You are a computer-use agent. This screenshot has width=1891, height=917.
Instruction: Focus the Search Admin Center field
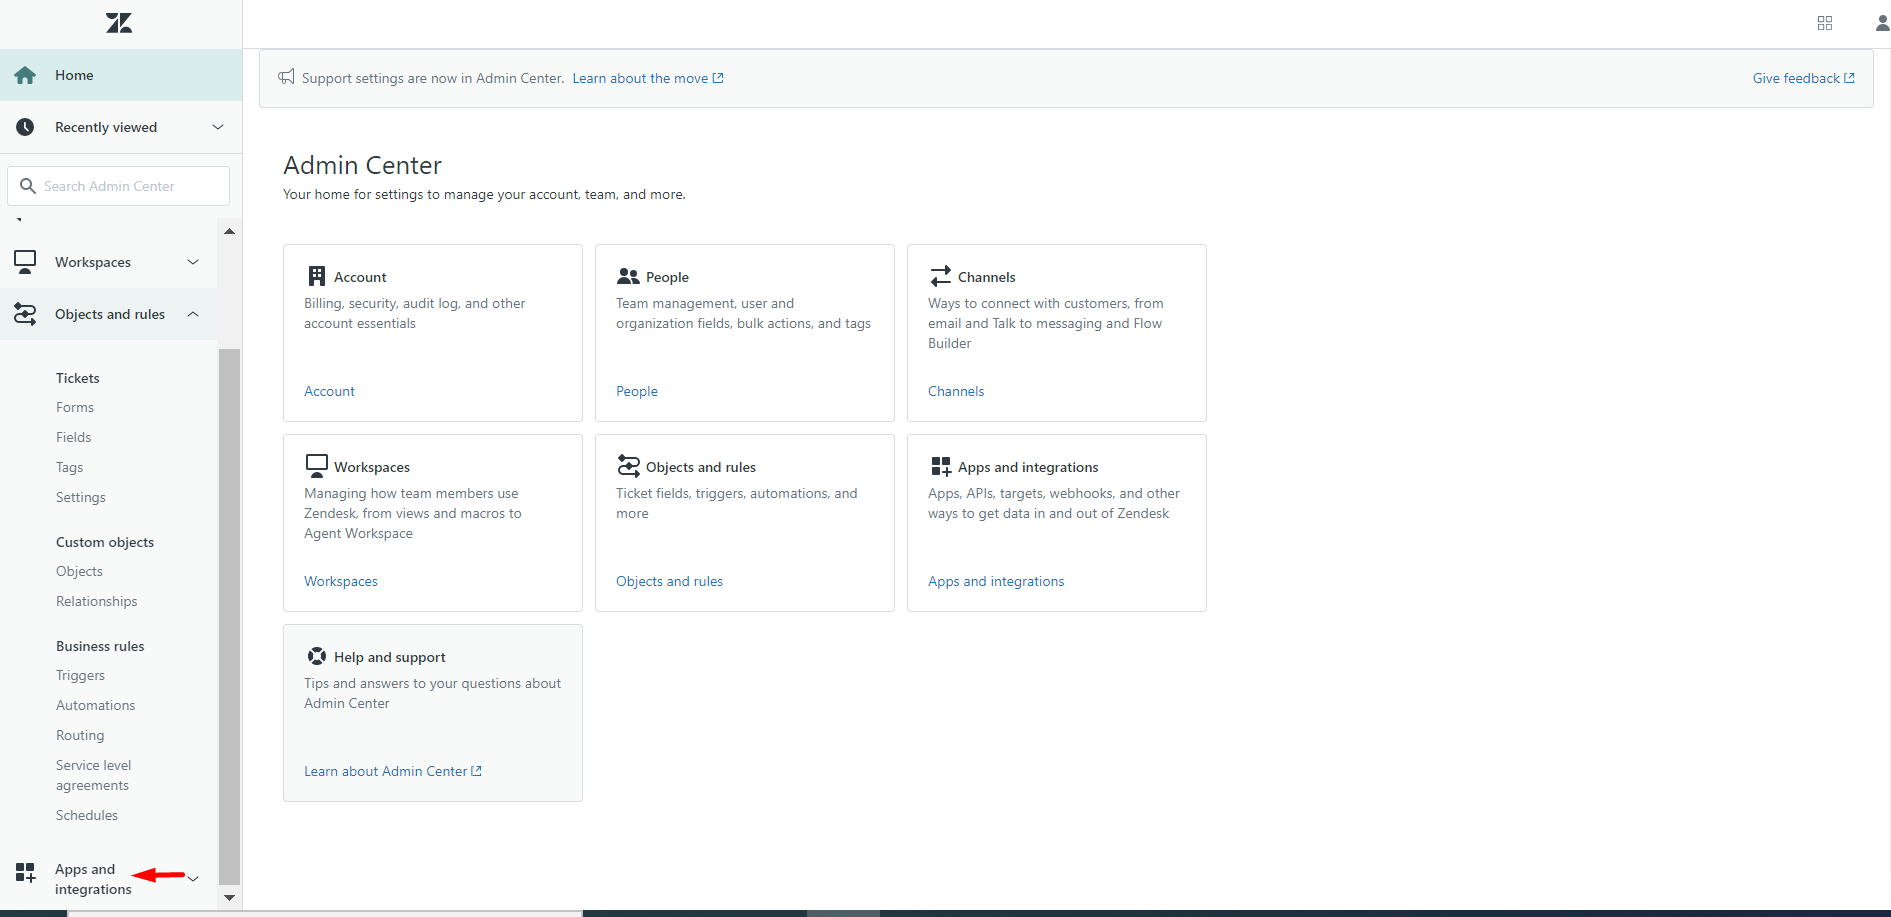[119, 186]
